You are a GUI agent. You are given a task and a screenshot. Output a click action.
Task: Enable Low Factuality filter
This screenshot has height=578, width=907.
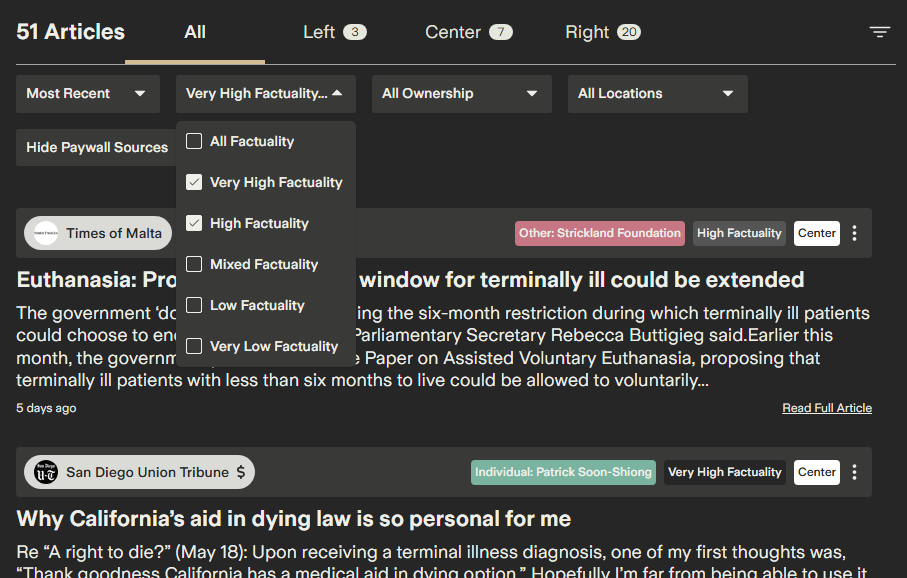194,305
